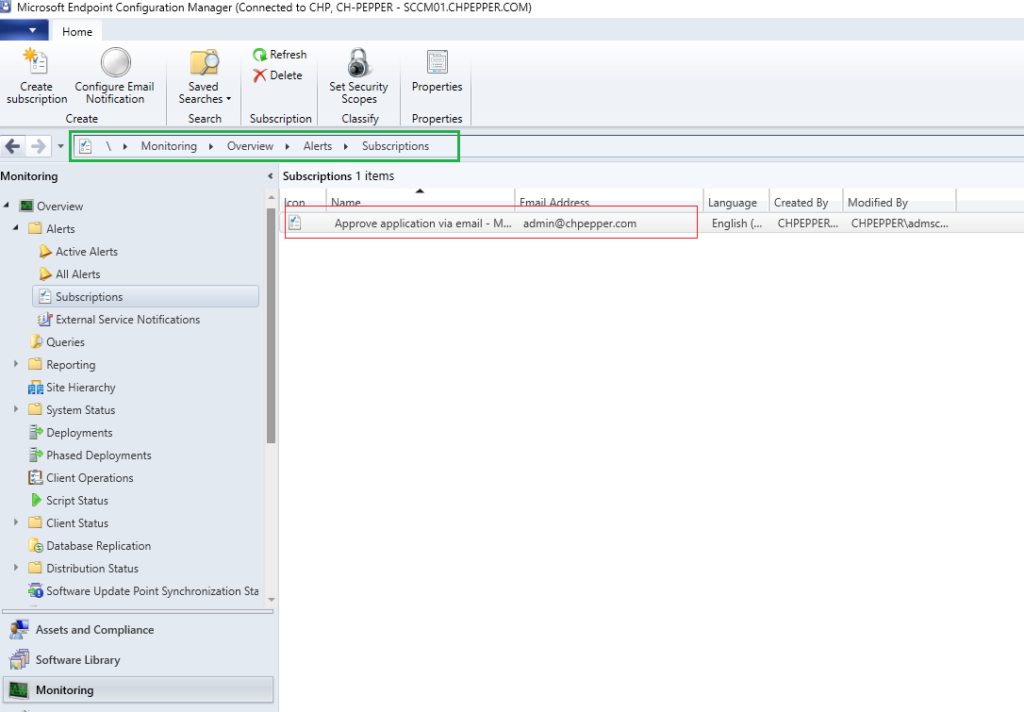Collapse the Monitoring navigation pane
This screenshot has width=1024, height=712.
(270, 176)
